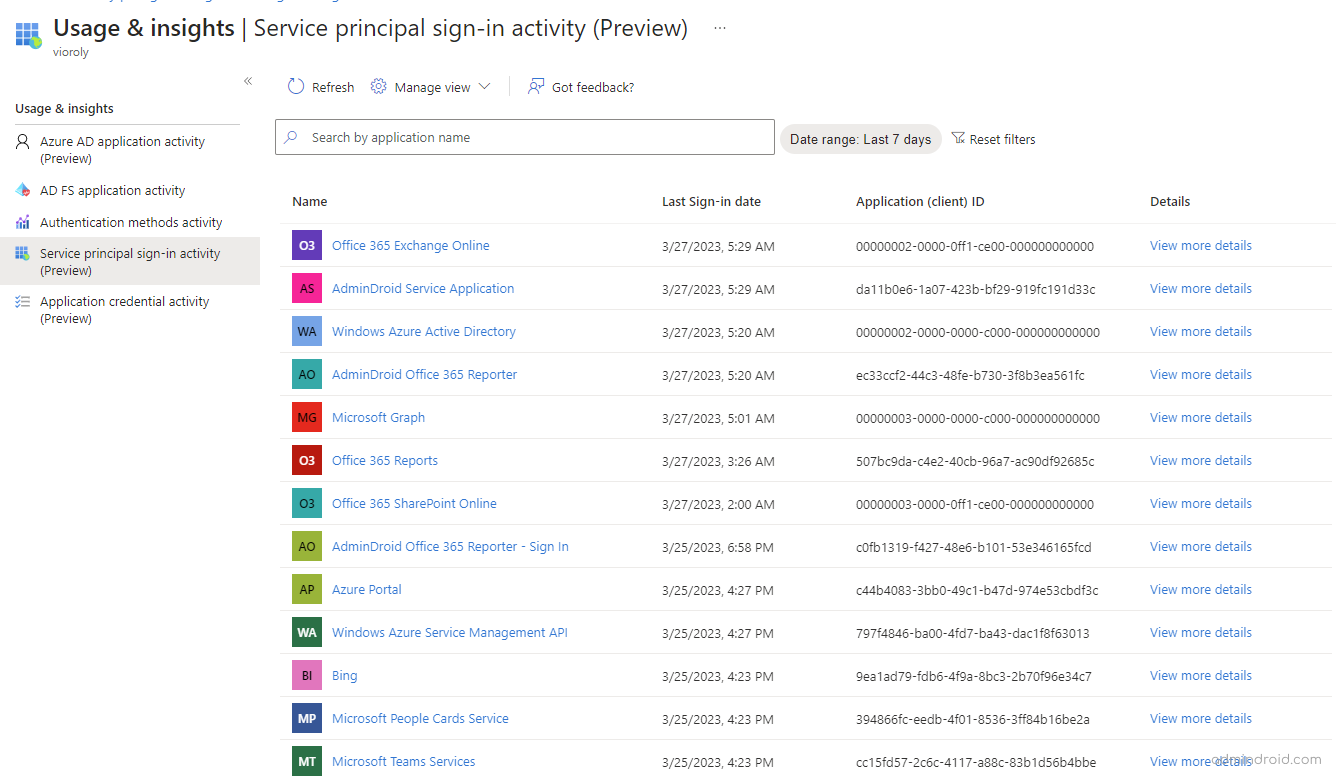View more details for Azure Portal

click(x=1201, y=589)
